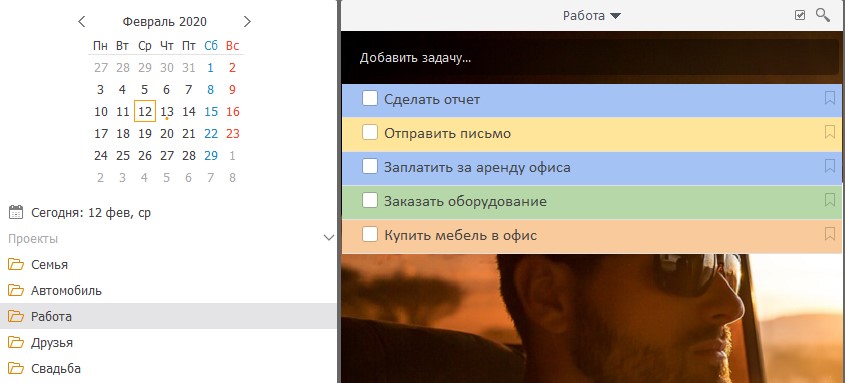Mark 'Отправить письмо' as completed
The image size is (845, 383).
(370, 133)
